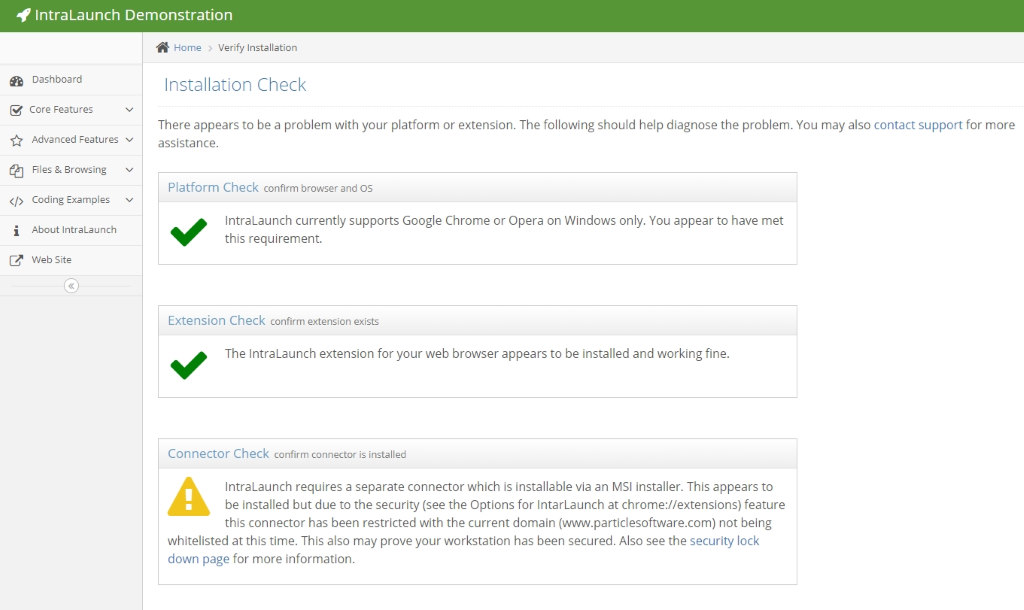The image size is (1024, 610).
Task: Select Advanced Features in the sidebar
Action: point(71,140)
